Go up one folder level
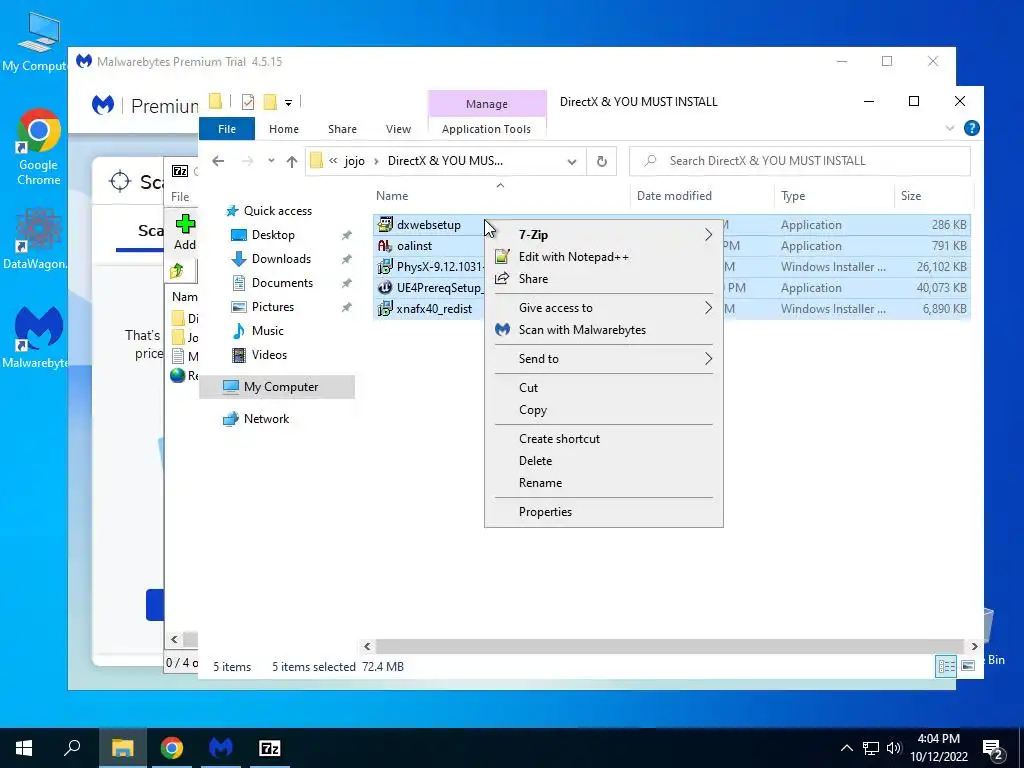 292,161
